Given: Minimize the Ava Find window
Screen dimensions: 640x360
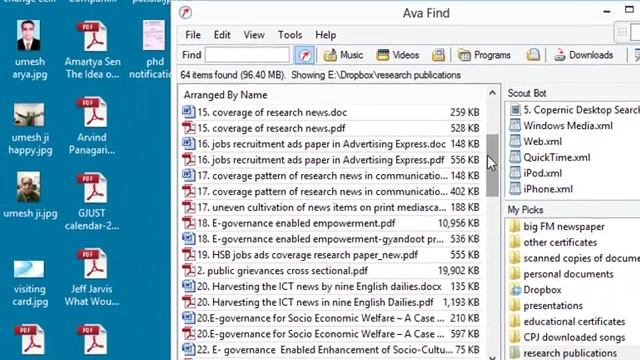Looking at the screenshot, I should pyautogui.click(x=607, y=11).
